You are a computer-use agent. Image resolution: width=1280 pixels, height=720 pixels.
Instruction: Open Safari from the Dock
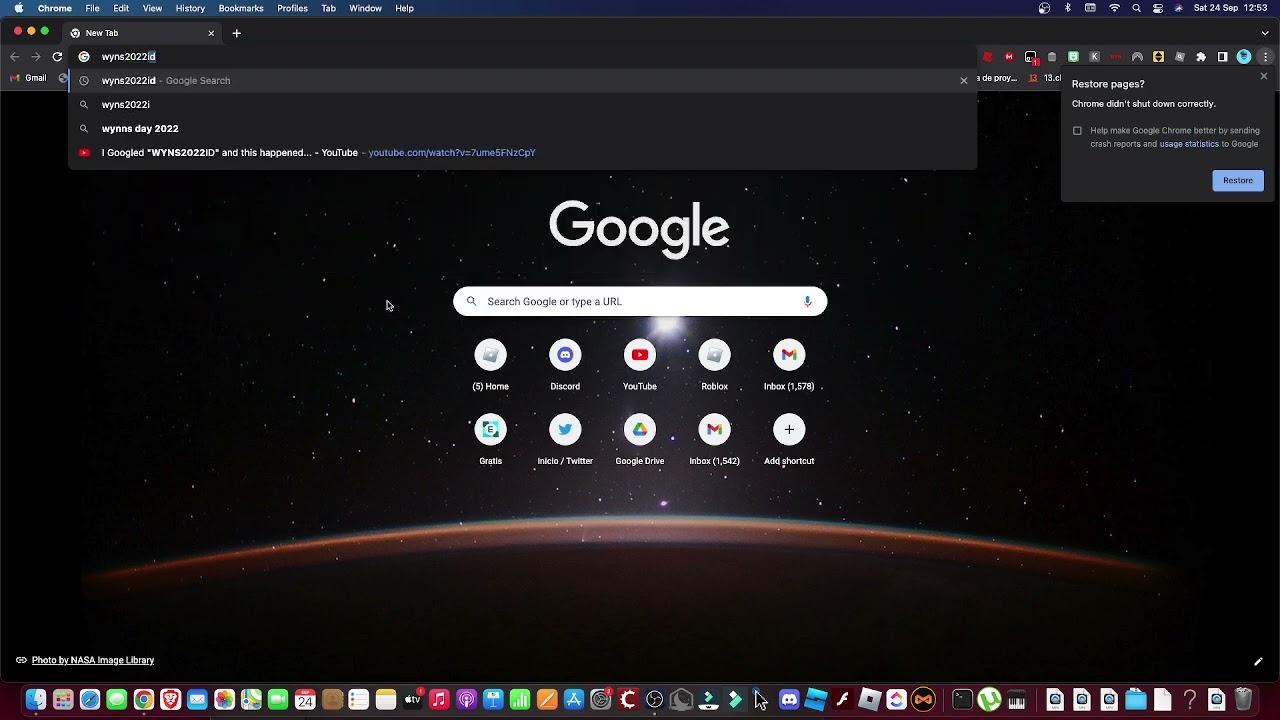pos(90,700)
